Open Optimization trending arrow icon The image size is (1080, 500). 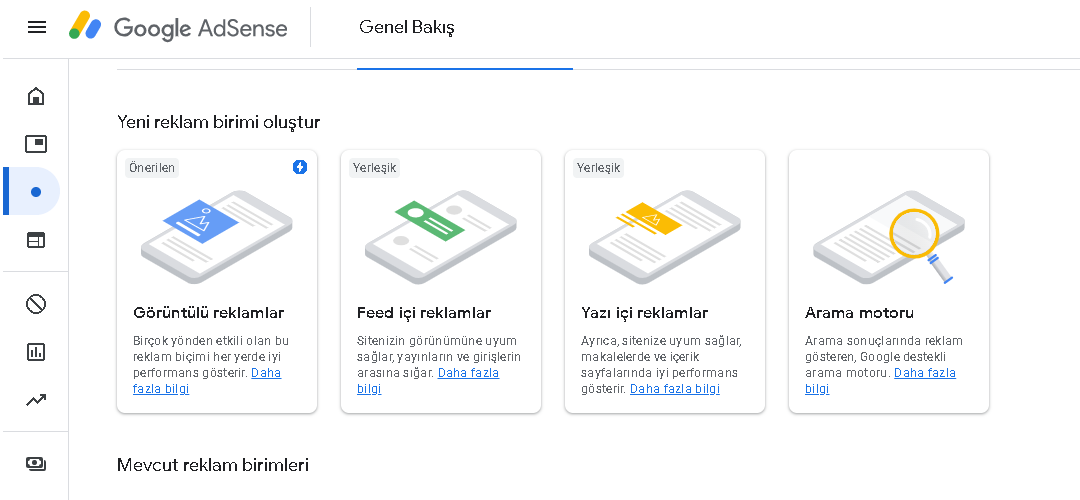36,399
